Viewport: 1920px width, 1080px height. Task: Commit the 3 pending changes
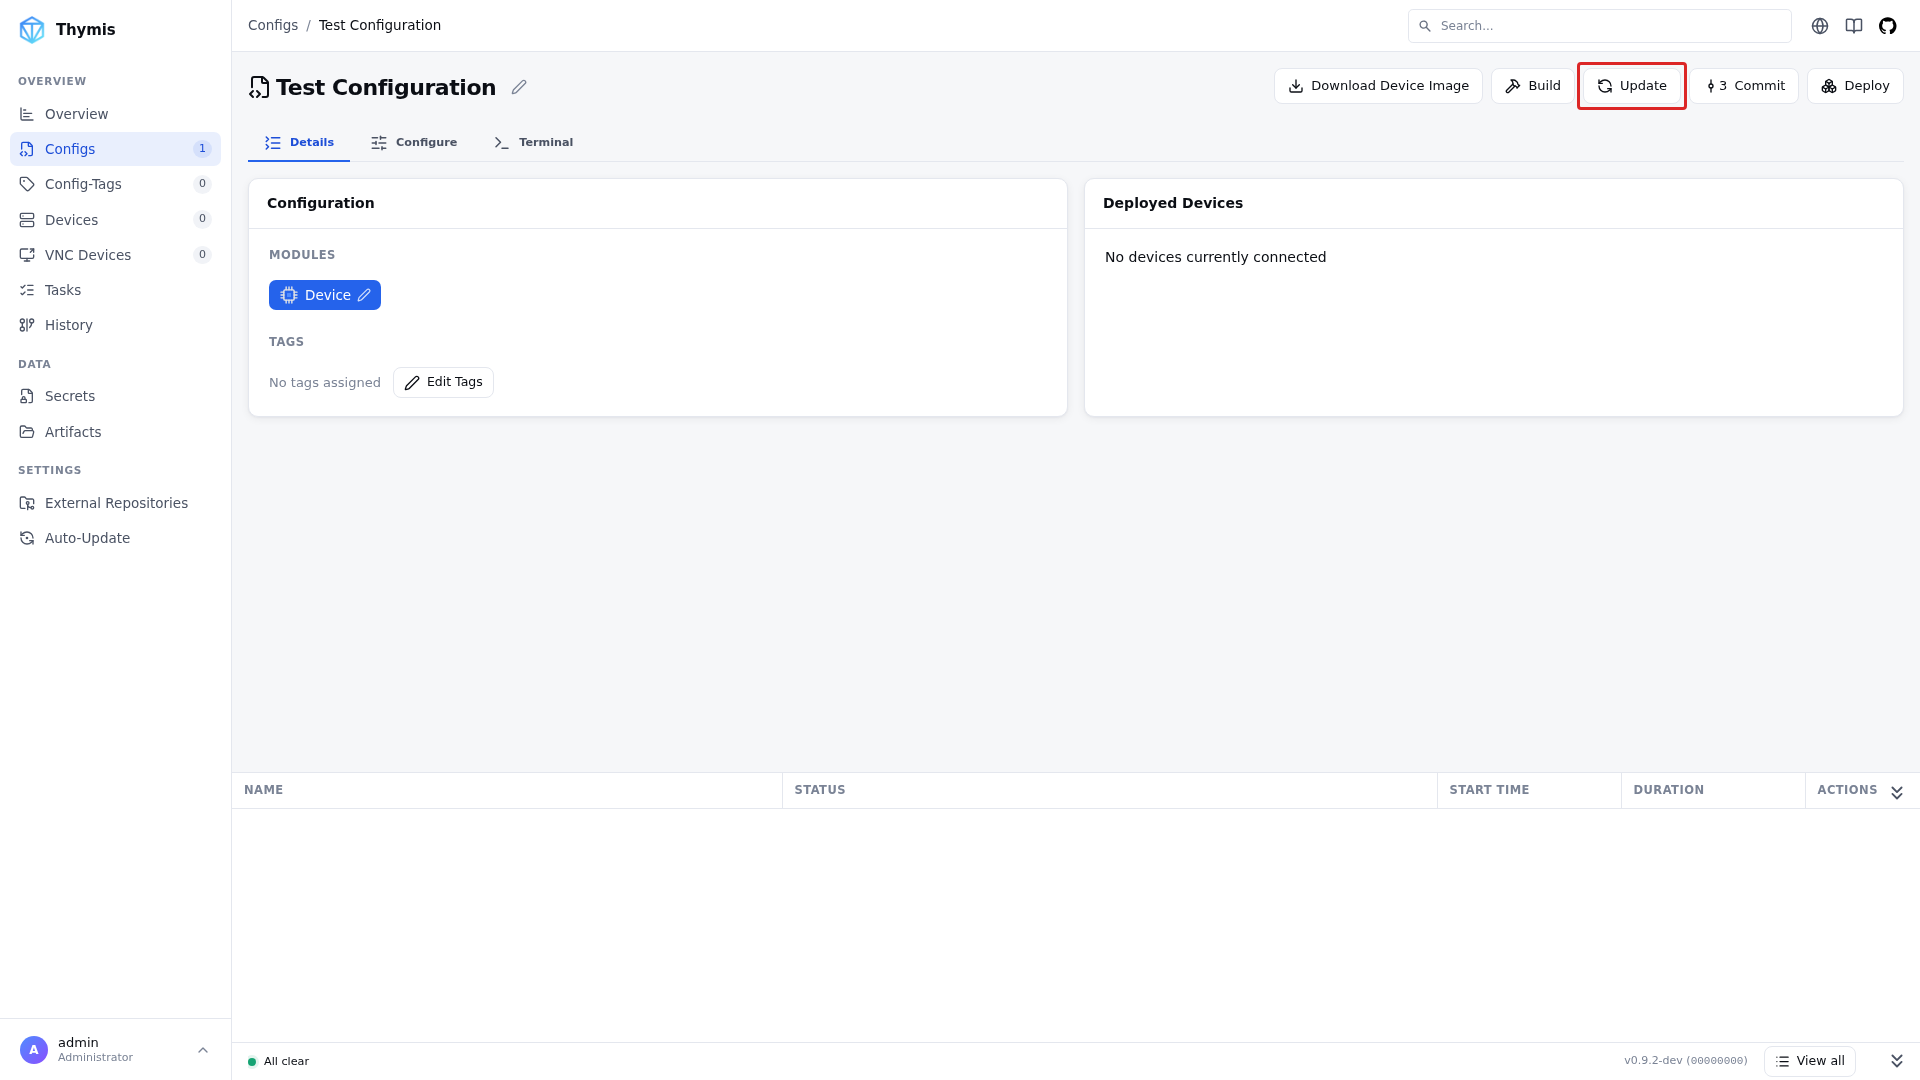[1745, 86]
